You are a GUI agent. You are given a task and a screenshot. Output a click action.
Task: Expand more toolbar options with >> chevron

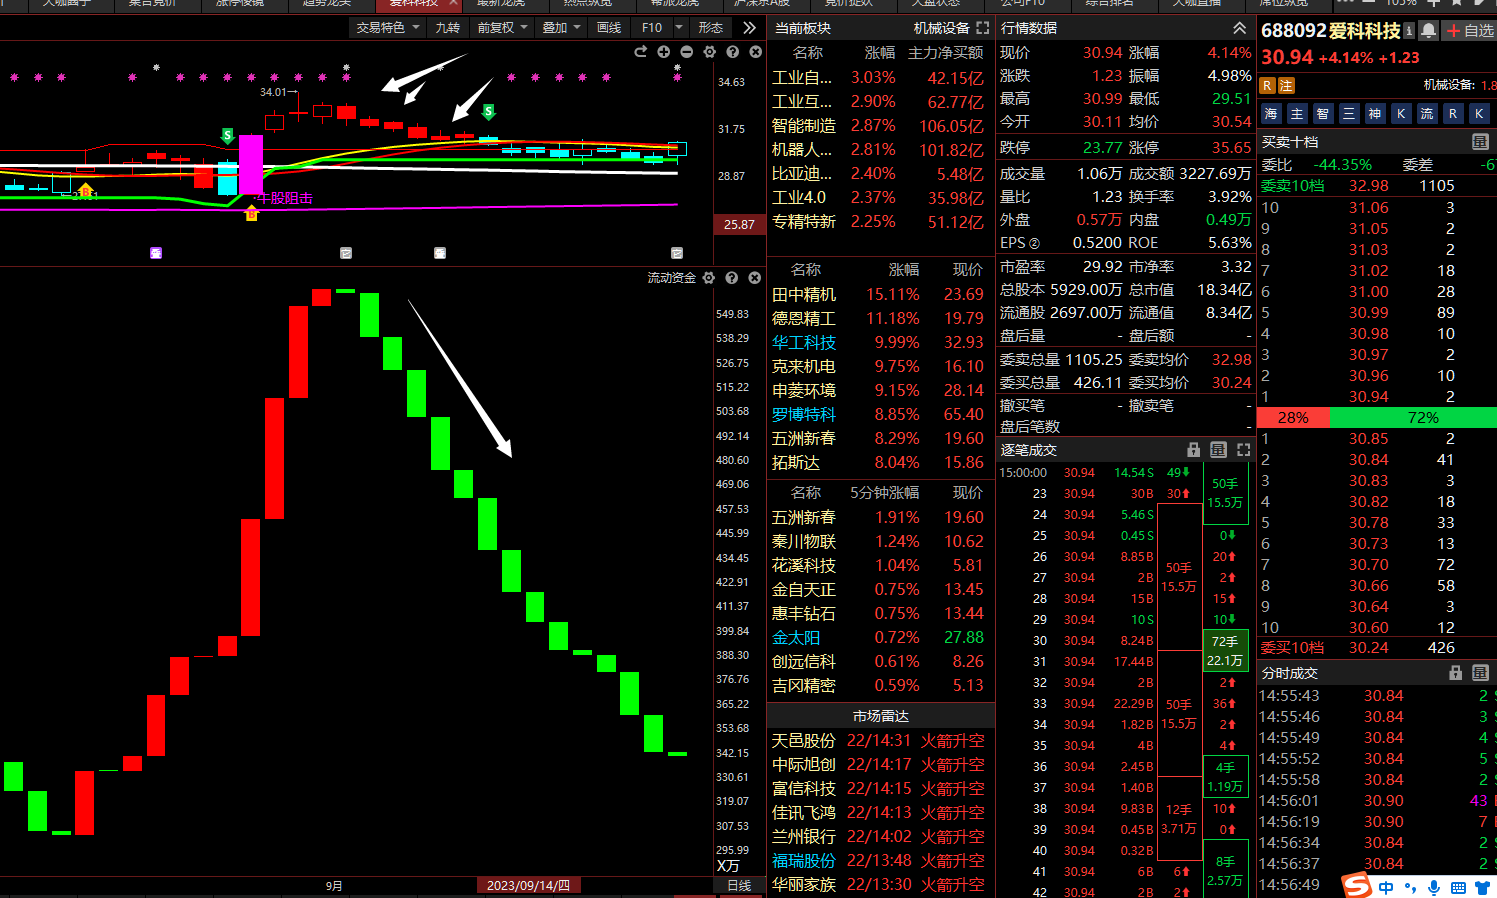coord(749,28)
